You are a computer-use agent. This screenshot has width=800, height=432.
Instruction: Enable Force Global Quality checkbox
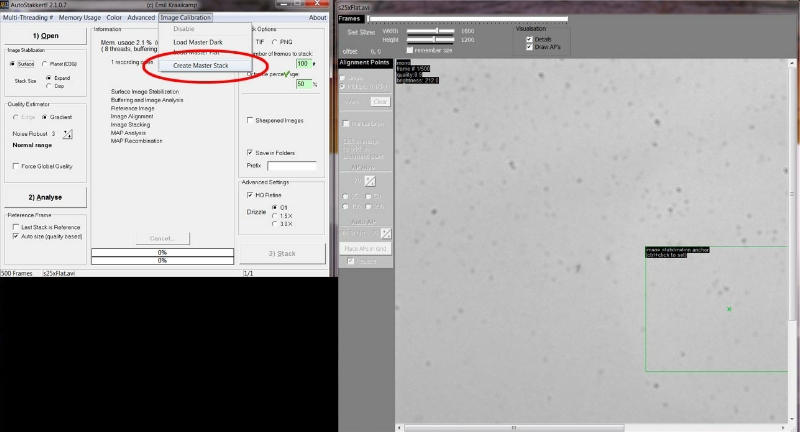(x=15, y=166)
